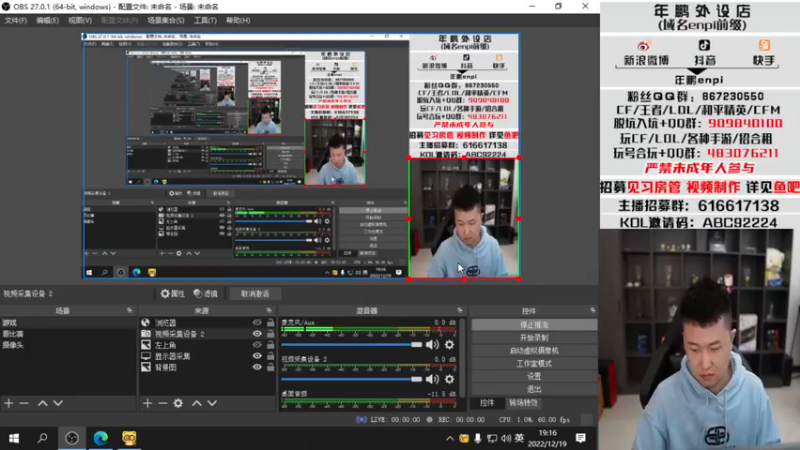Show the hidden 左上角 source
This screenshot has width=800, height=450.
(257, 345)
